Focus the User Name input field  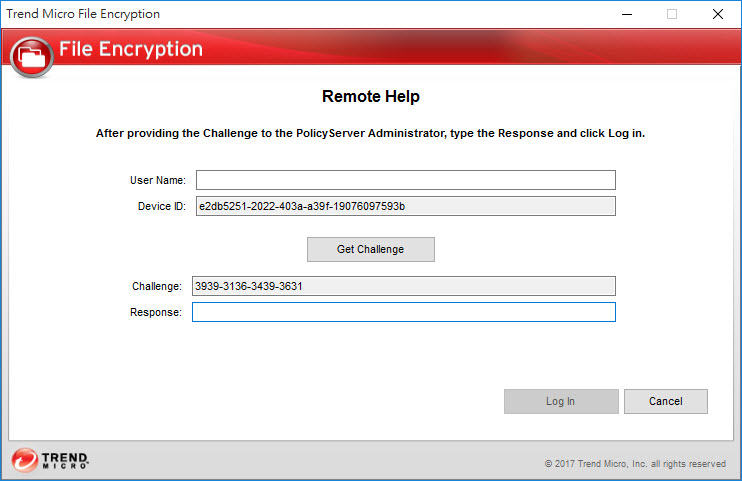pos(405,180)
